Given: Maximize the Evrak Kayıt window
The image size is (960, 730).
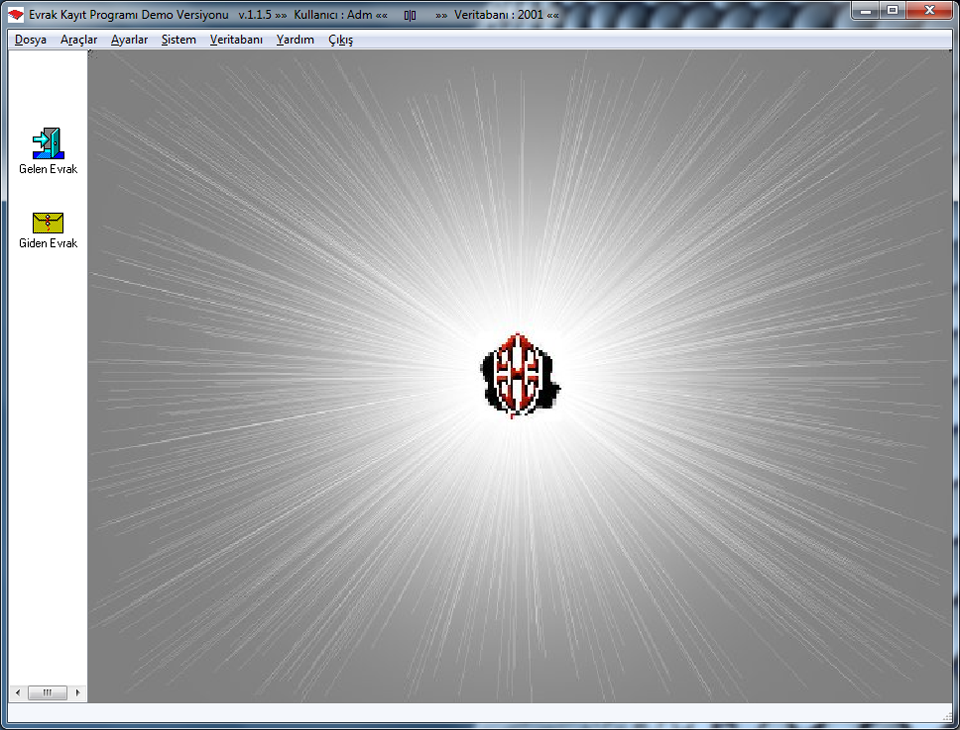Looking at the screenshot, I should 893,10.
